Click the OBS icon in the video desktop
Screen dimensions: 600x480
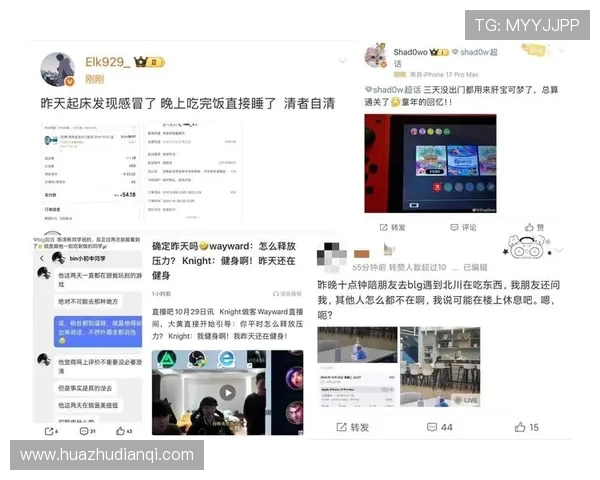(x=197, y=359)
